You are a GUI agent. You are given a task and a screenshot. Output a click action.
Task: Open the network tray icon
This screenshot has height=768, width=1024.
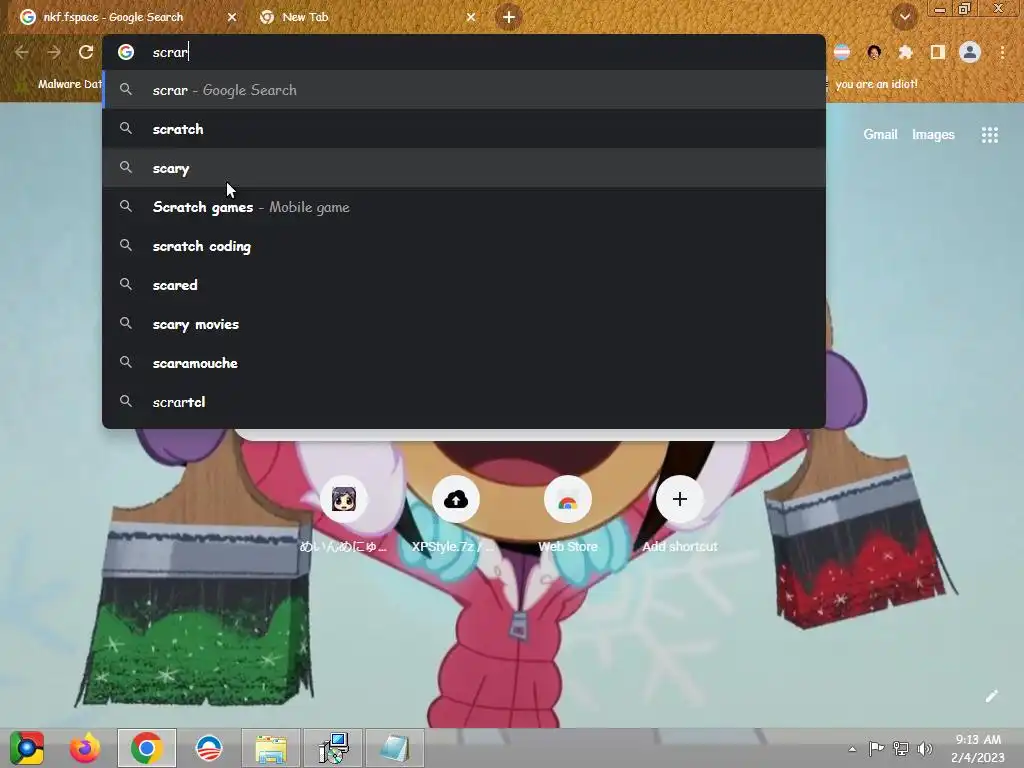pos(901,748)
